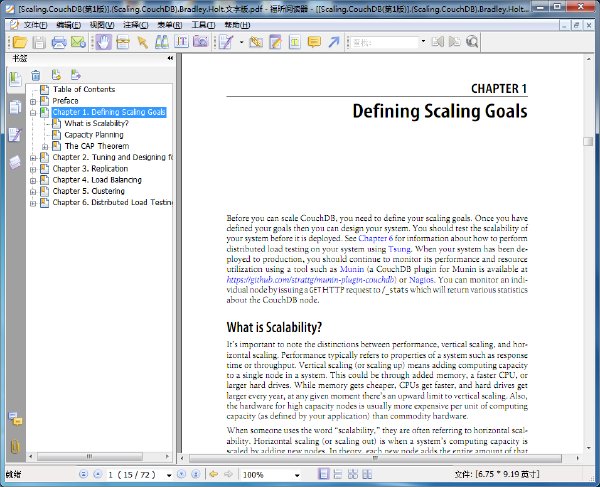Expand Chapter 6 Distributed Load Testing node
This screenshot has height=487, width=600.
pos(33,203)
